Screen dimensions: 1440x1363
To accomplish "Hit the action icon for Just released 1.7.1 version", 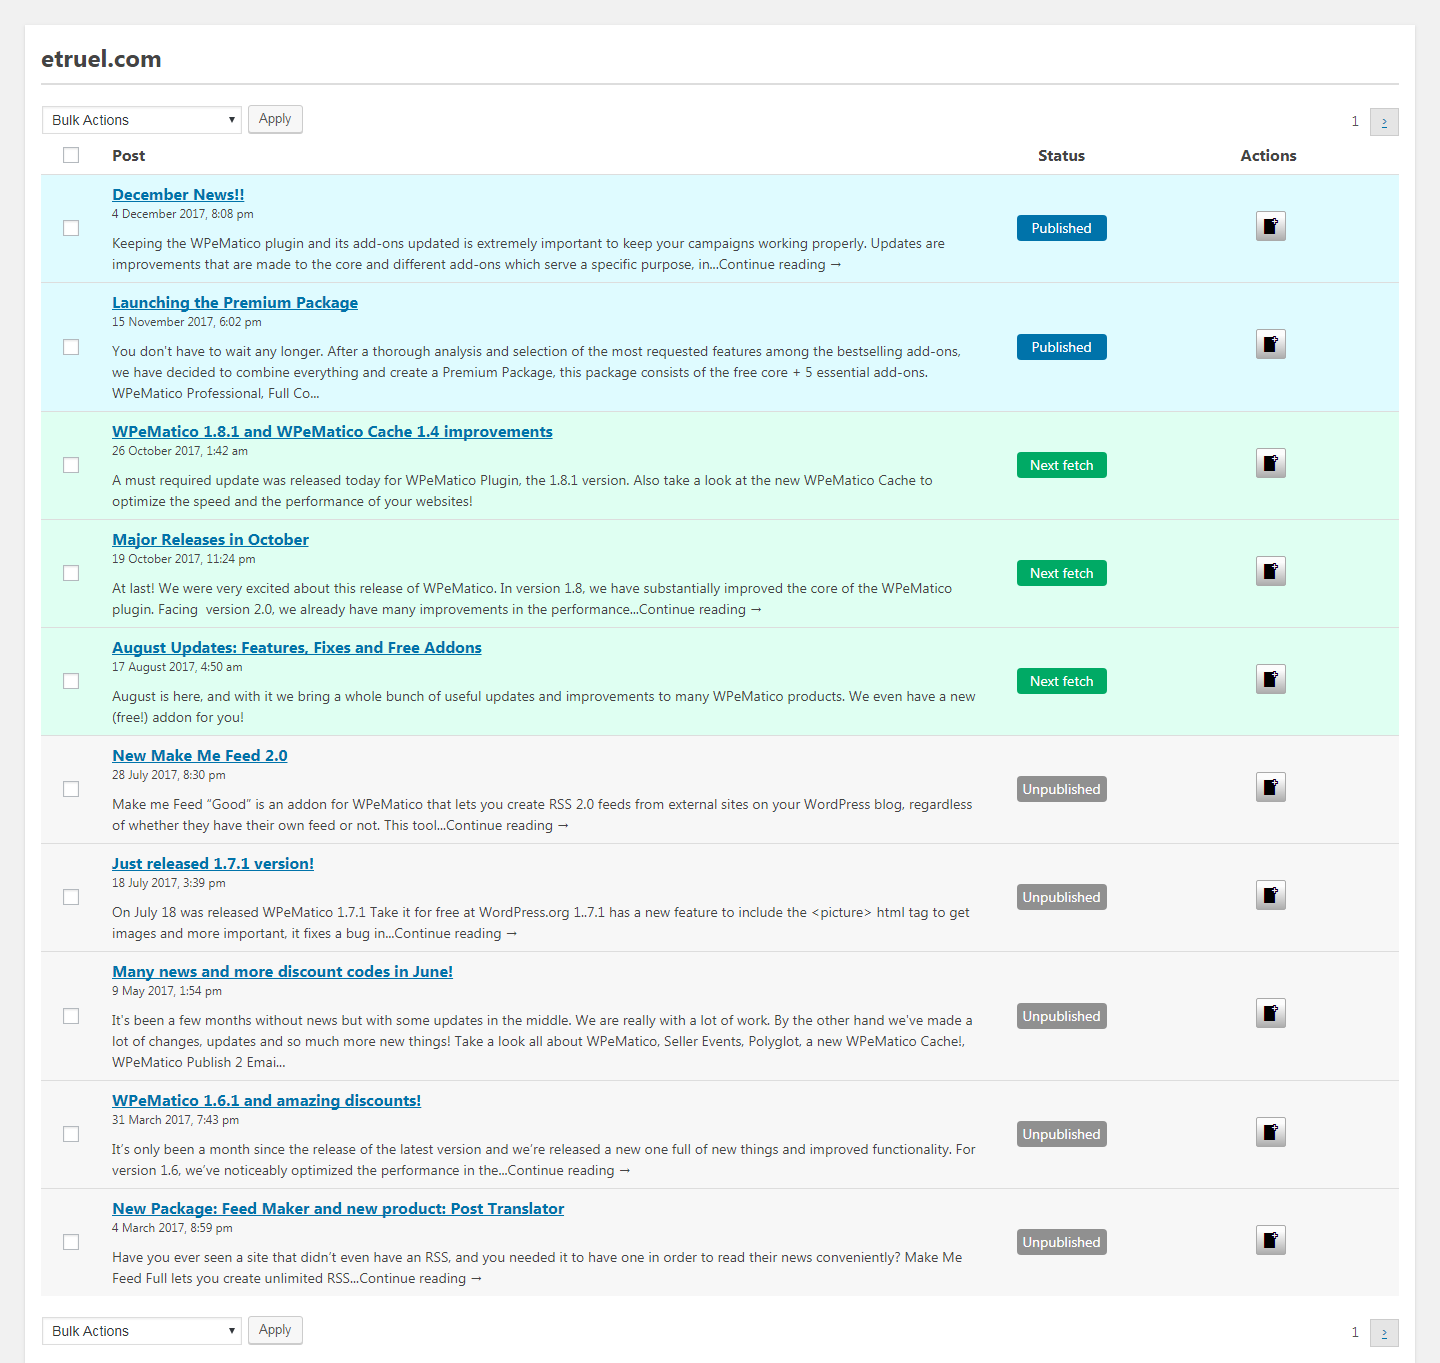I will pos(1270,896).
